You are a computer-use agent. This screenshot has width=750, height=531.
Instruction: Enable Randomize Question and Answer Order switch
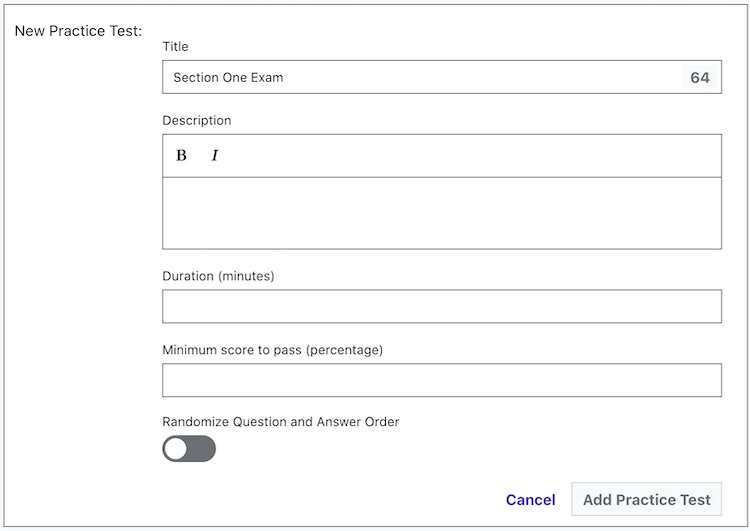(x=189, y=449)
